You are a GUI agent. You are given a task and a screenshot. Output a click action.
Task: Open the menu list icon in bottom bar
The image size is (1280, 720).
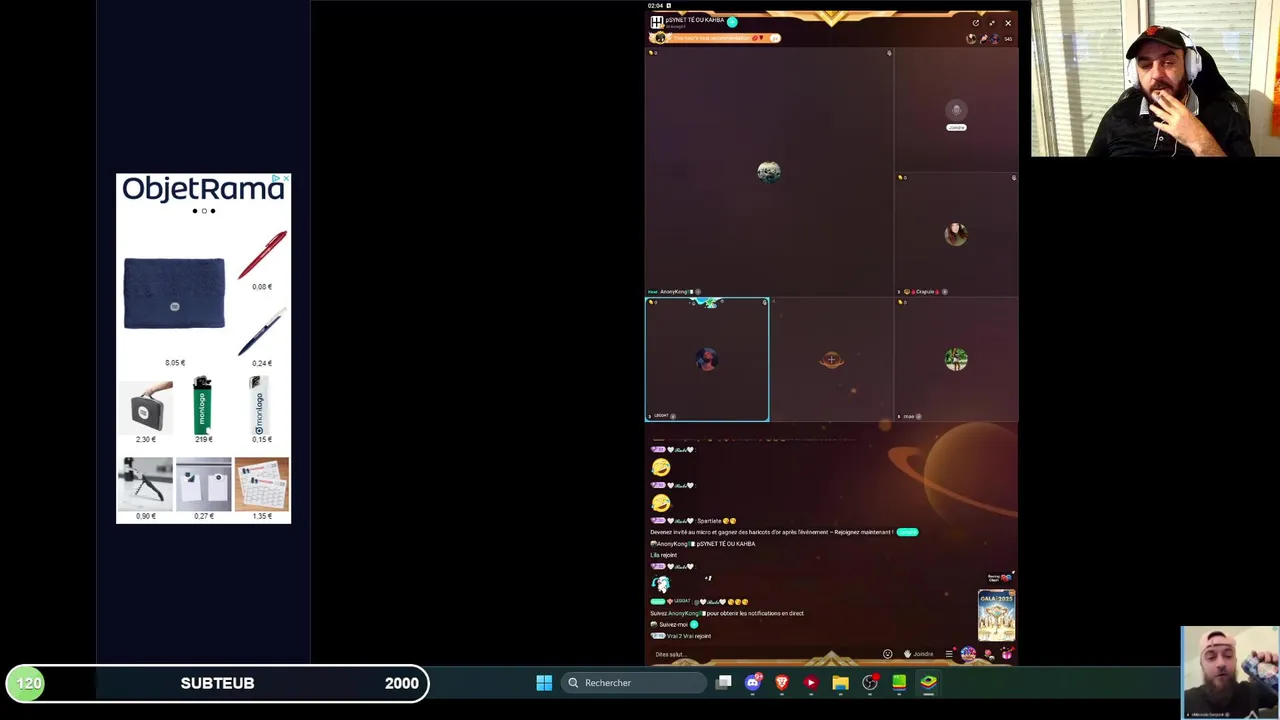[949, 654]
